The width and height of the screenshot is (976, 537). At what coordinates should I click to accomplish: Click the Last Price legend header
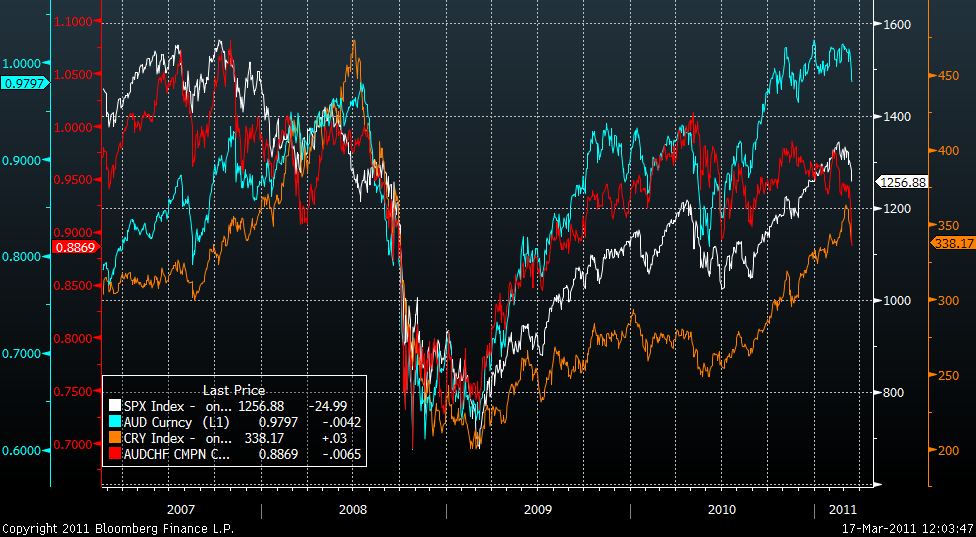pyautogui.click(x=234, y=390)
